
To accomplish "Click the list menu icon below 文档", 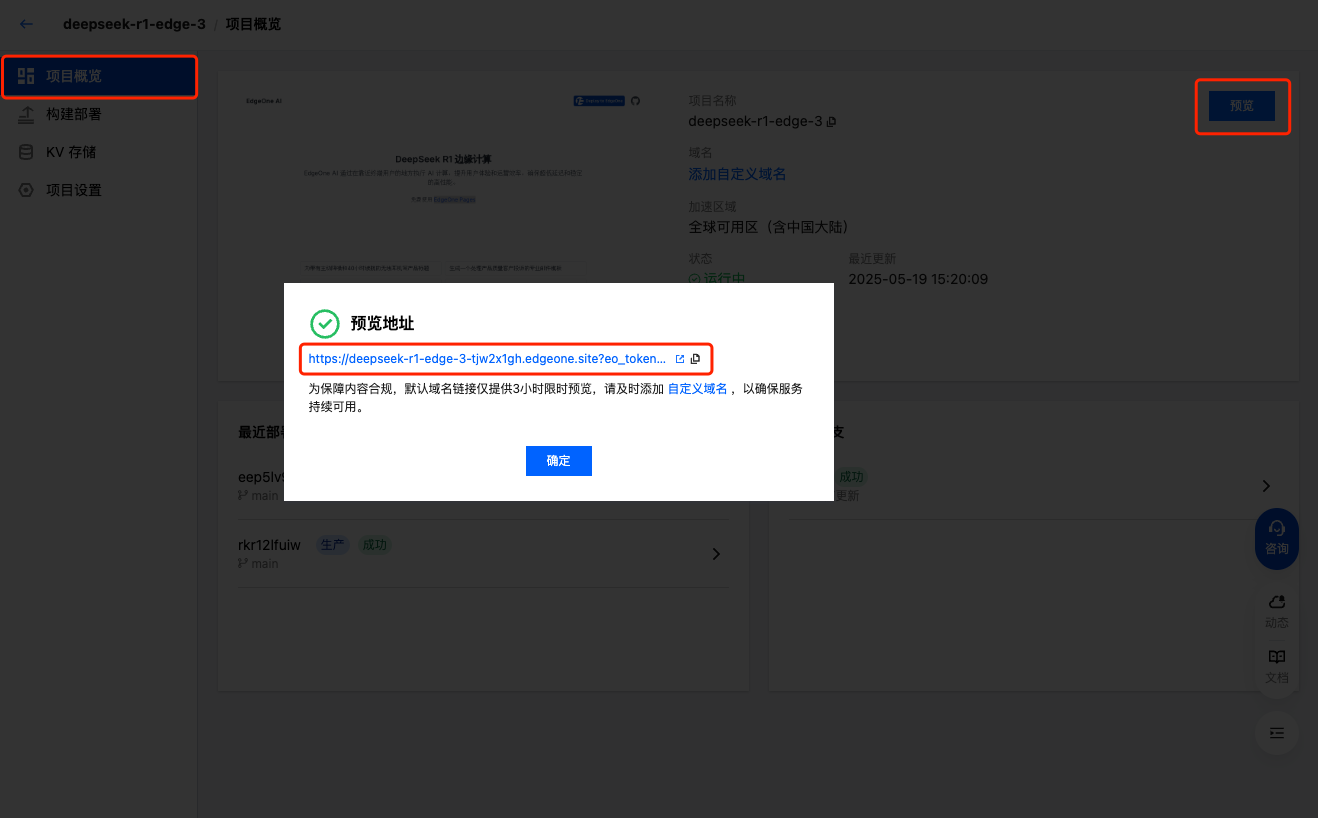I will click(1277, 733).
